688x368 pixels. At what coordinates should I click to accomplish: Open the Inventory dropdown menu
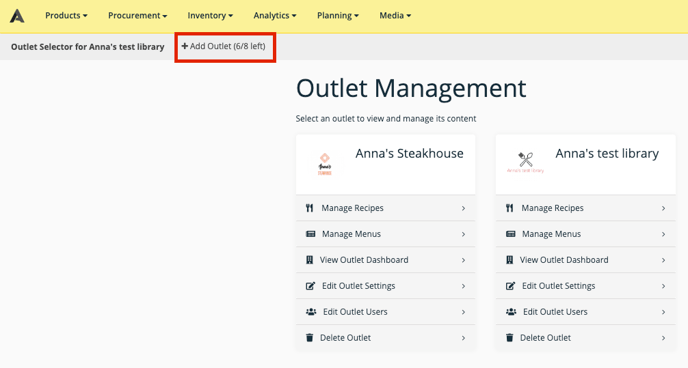(x=210, y=15)
